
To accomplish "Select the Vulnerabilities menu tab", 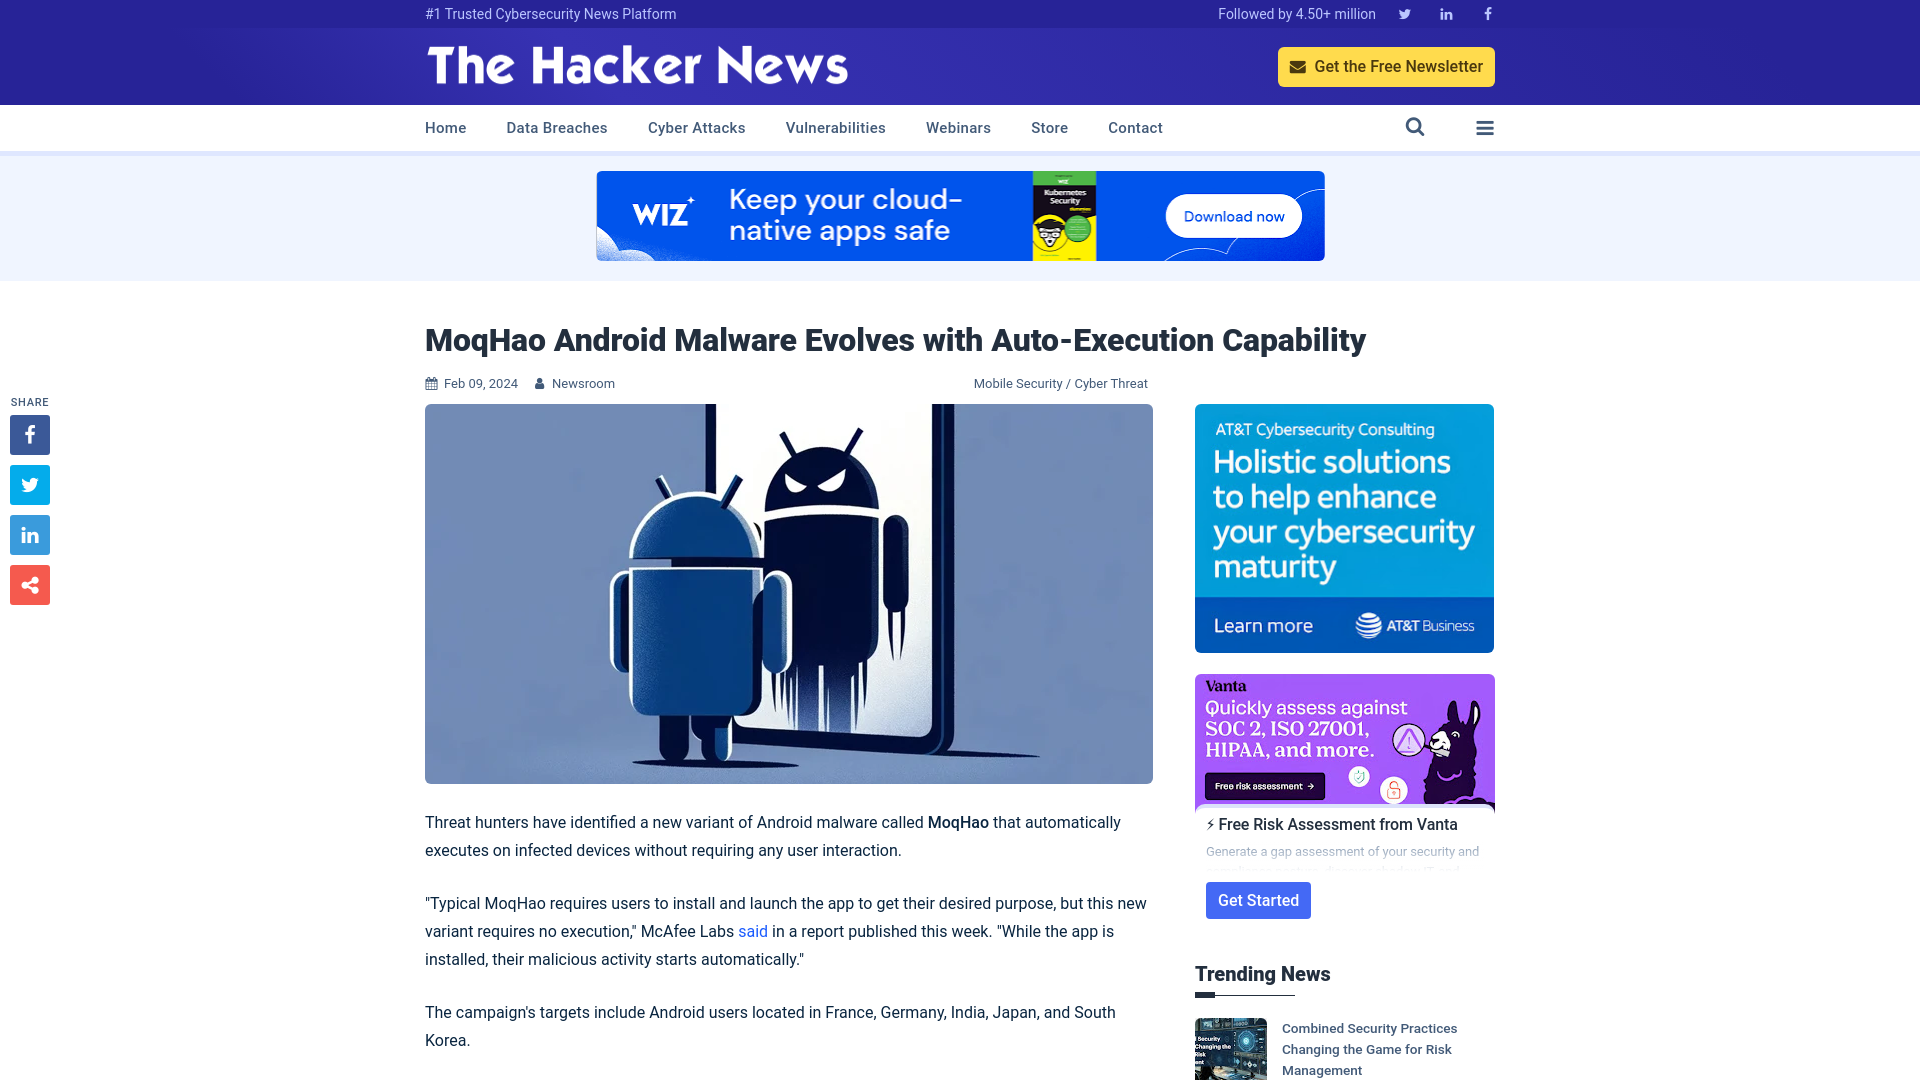I will click(835, 128).
